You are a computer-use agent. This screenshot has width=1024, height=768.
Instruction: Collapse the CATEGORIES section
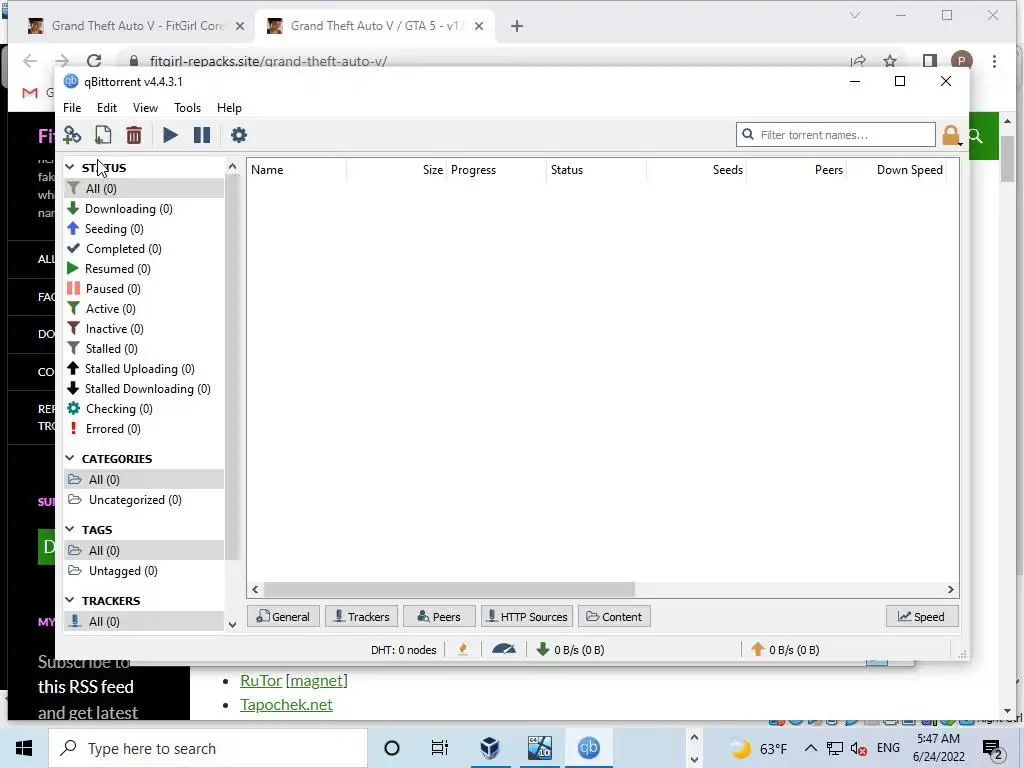tap(70, 458)
